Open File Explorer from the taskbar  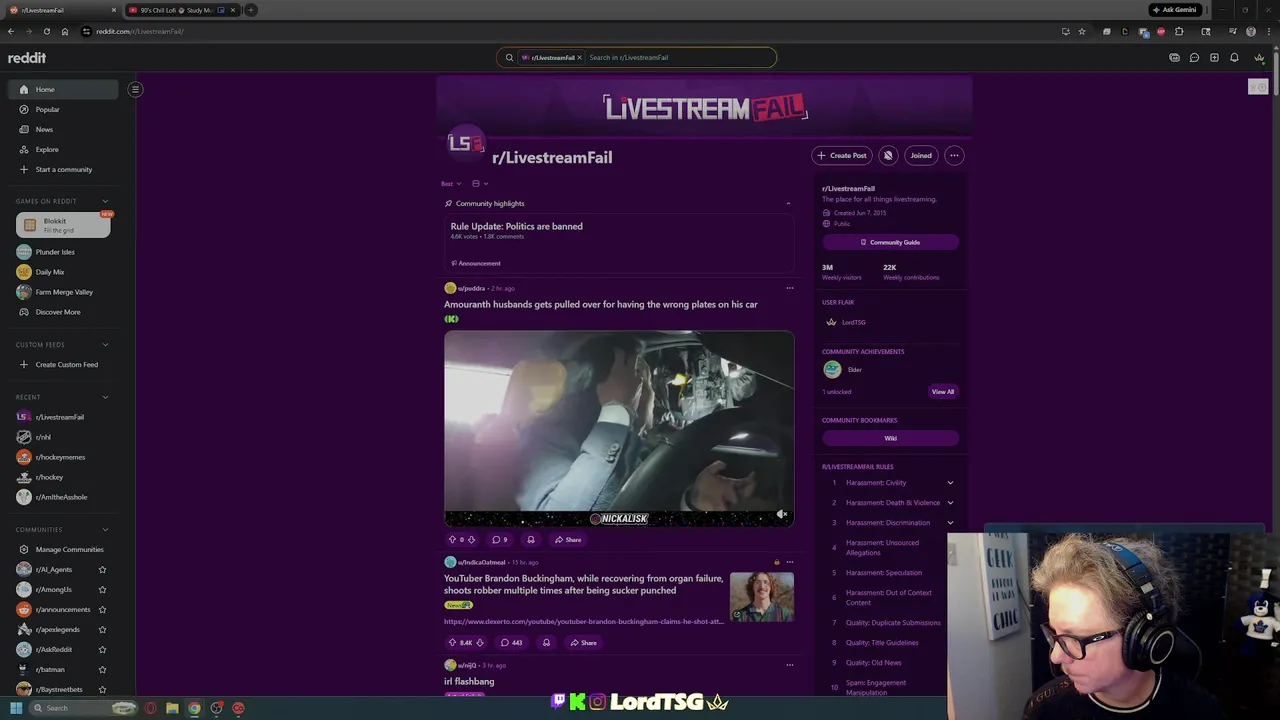tap(172, 708)
